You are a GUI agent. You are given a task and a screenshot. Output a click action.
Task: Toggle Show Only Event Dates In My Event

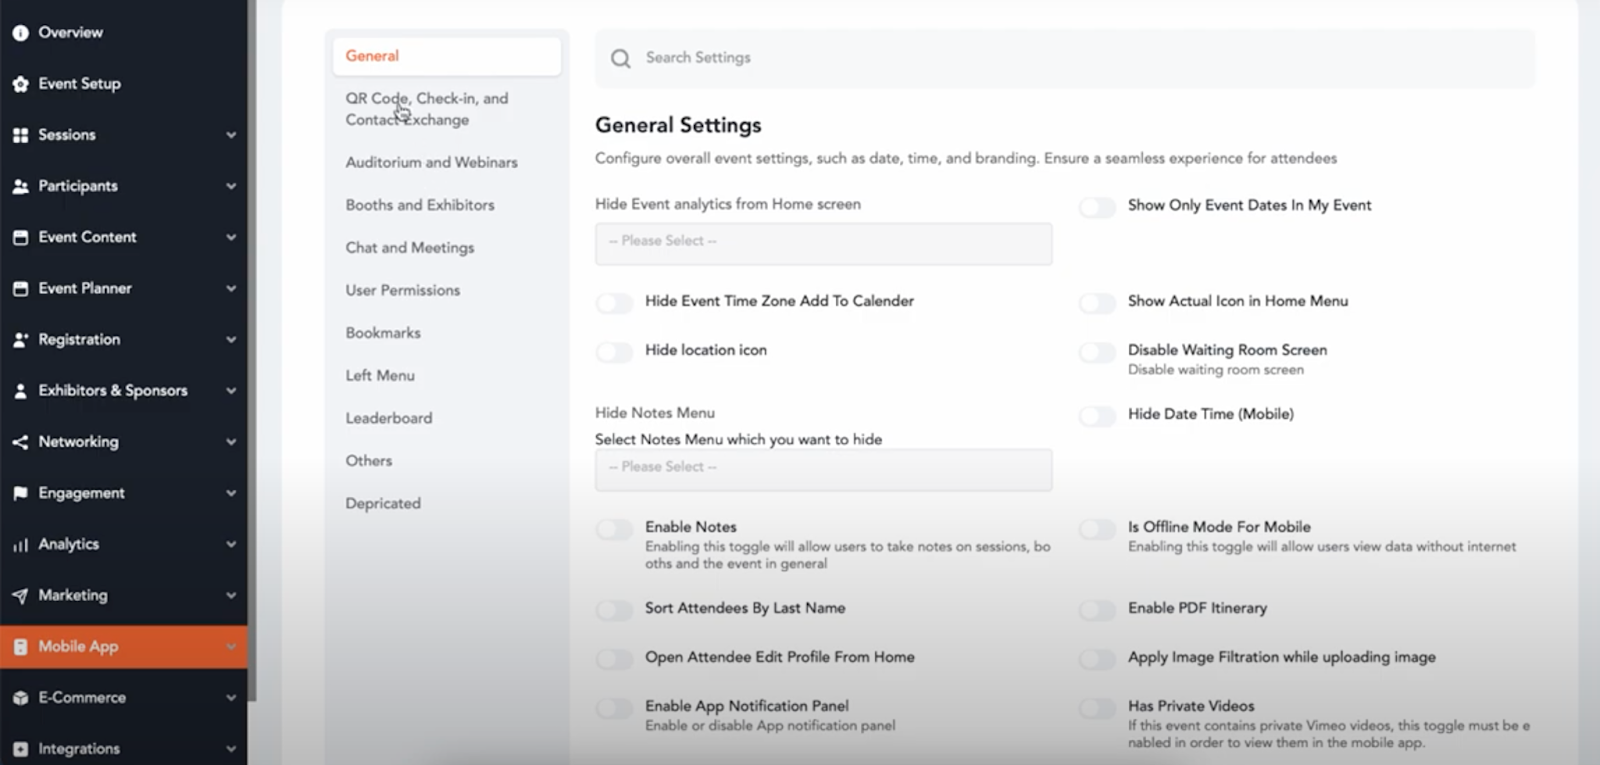pos(1097,207)
